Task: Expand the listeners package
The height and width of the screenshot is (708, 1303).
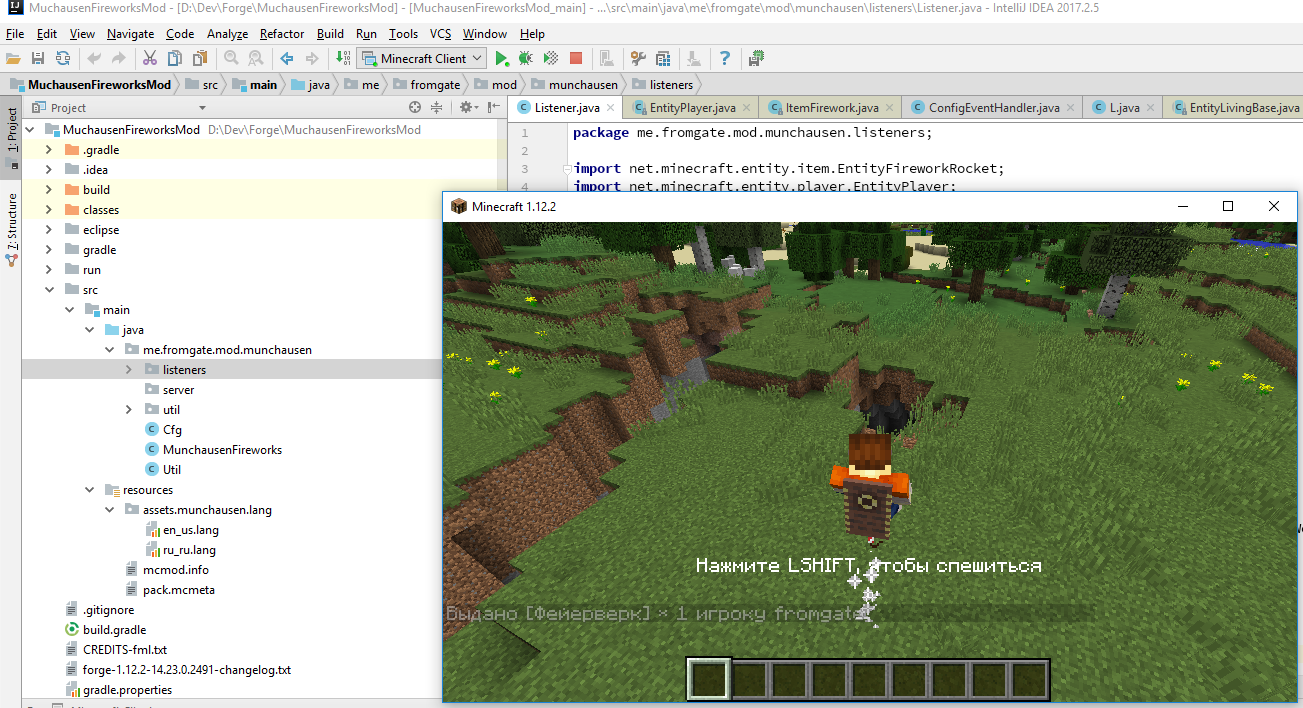Action: coord(128,370)
